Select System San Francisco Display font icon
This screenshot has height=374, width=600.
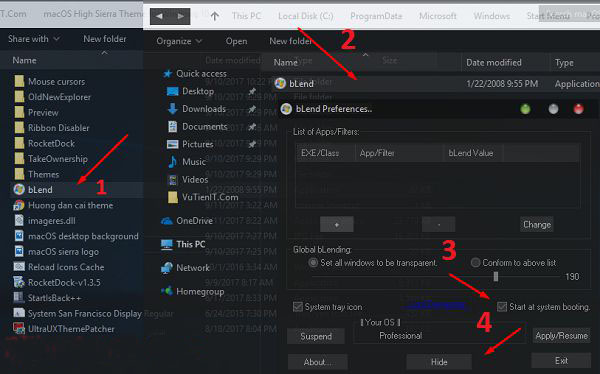(x=19, y=313)
